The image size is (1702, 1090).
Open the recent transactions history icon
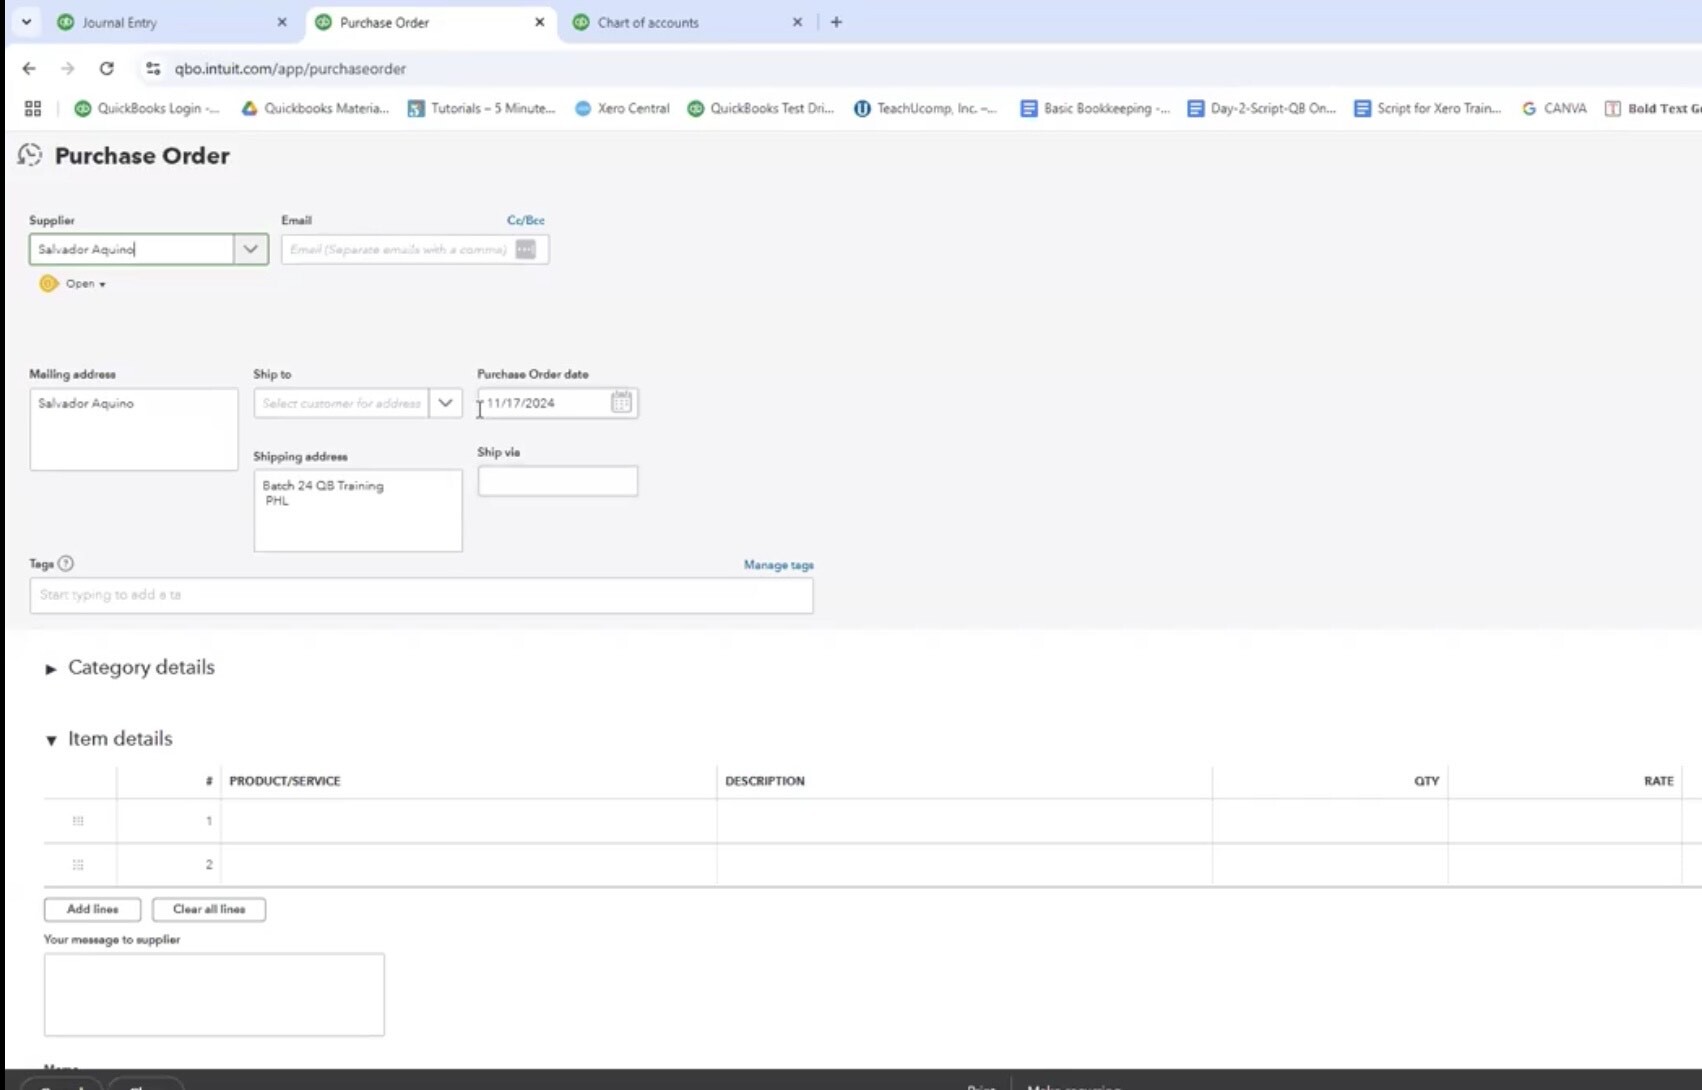(30, 155)
